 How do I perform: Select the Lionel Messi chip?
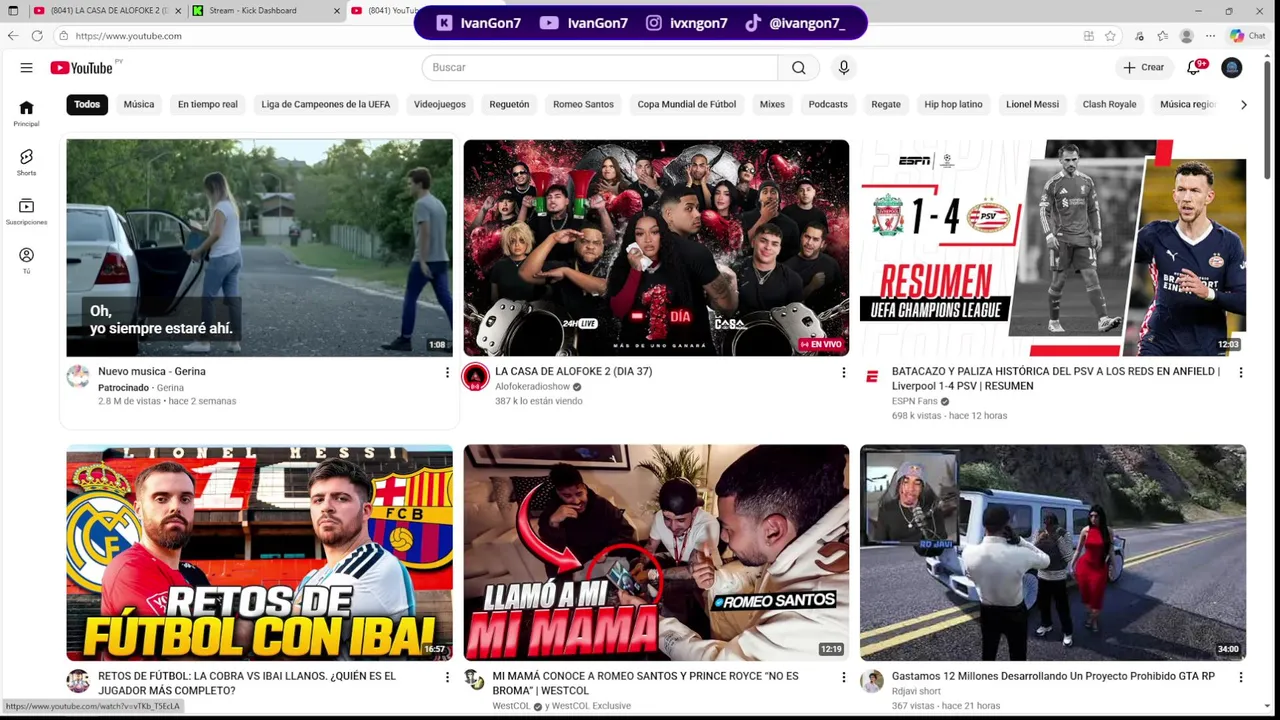point(1032,104)
